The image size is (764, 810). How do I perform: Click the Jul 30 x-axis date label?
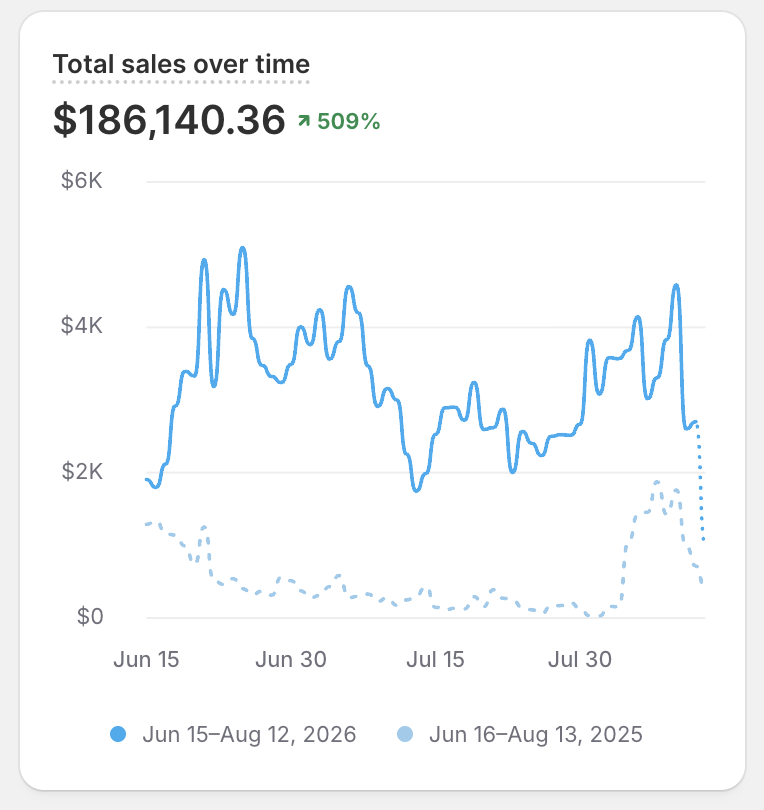tap(580, 660)
